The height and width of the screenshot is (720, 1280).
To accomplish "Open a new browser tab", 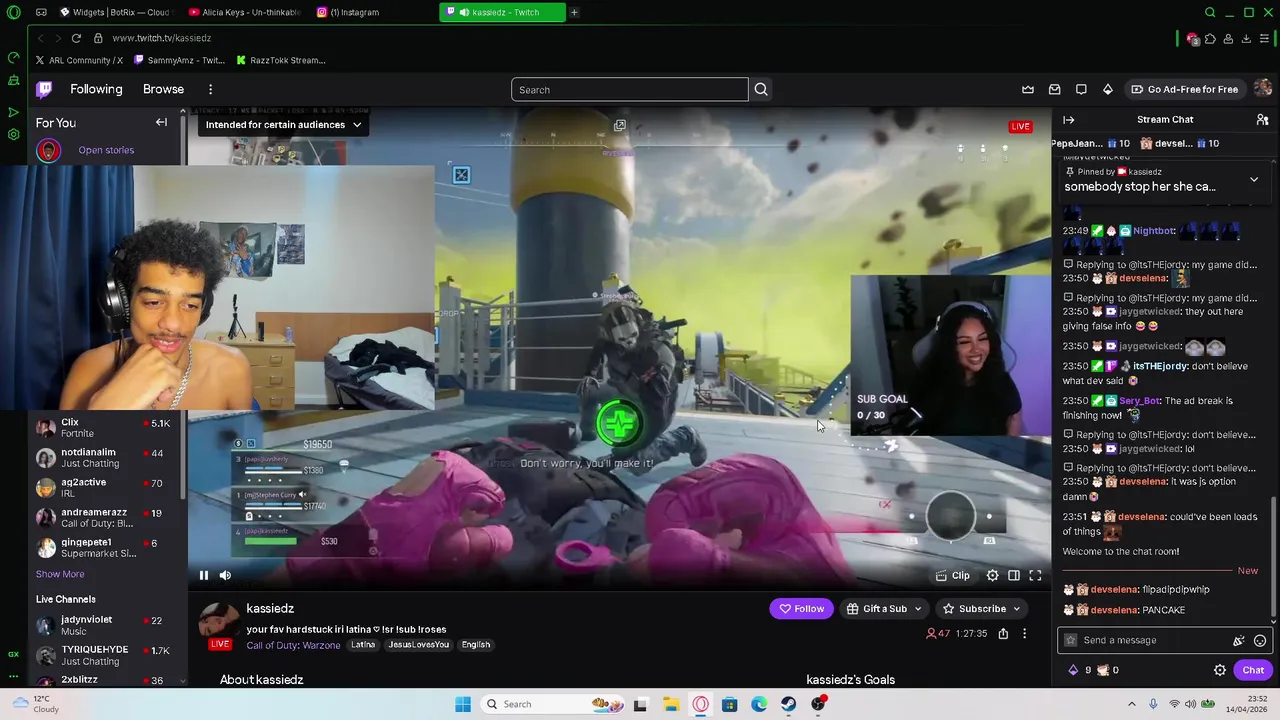I will click(574, 12).
